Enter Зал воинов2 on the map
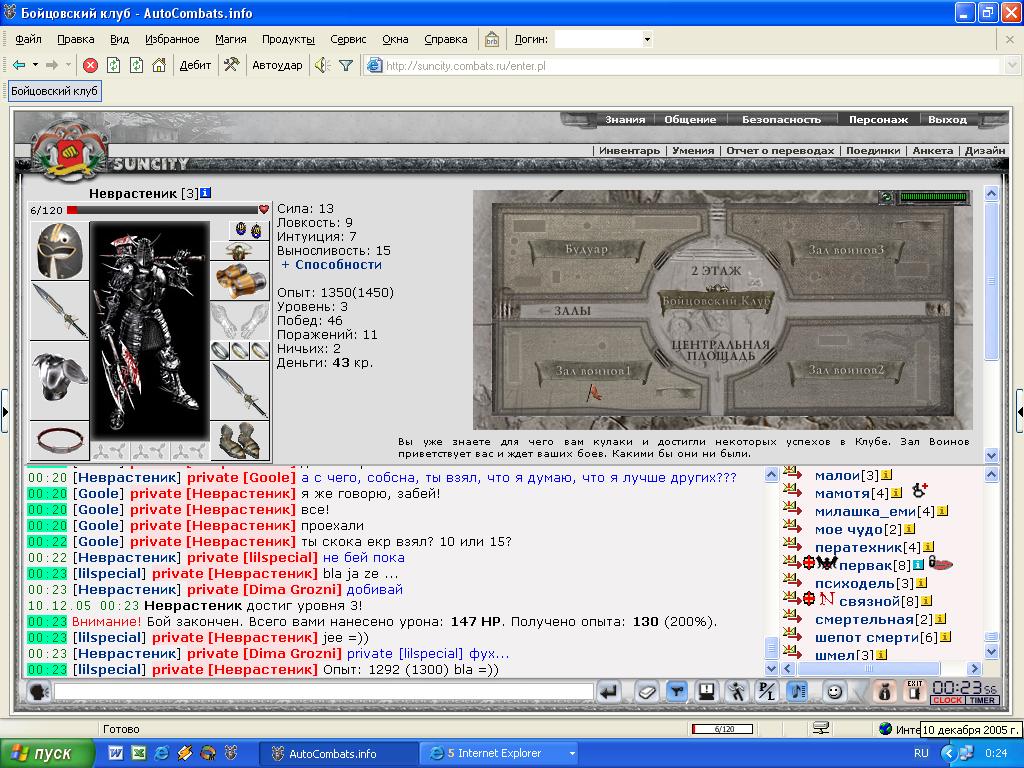 [x=846, y=370]
